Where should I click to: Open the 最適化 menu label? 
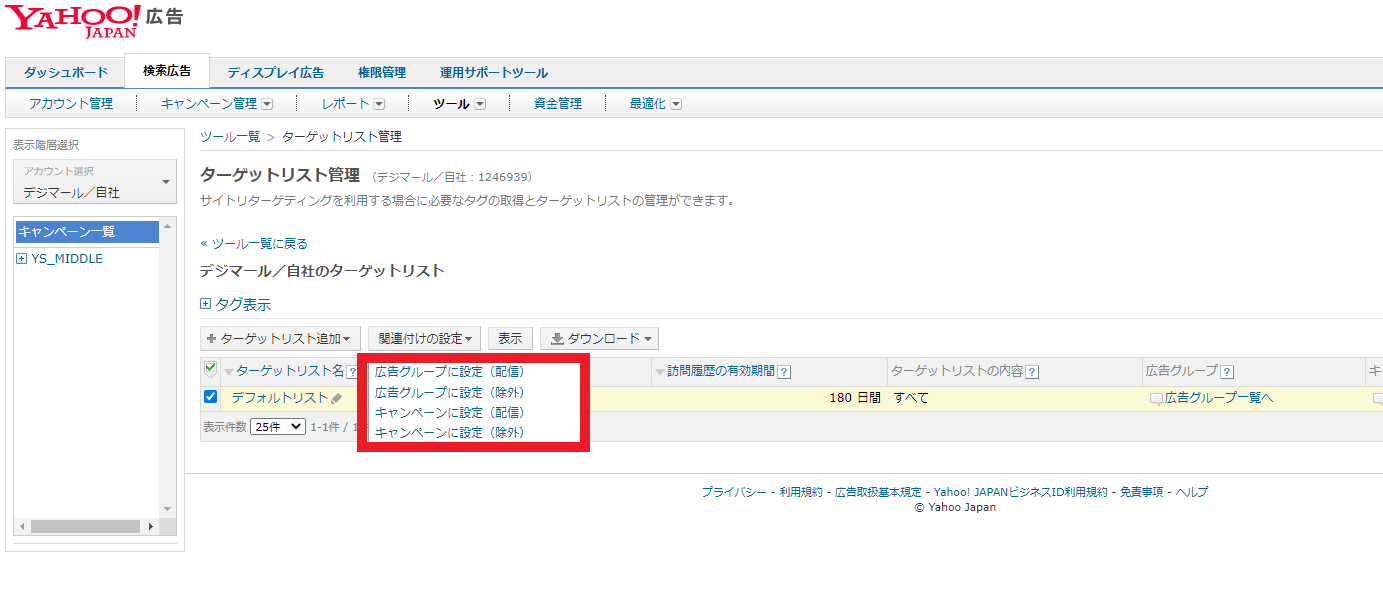click(x=648, y=103)
